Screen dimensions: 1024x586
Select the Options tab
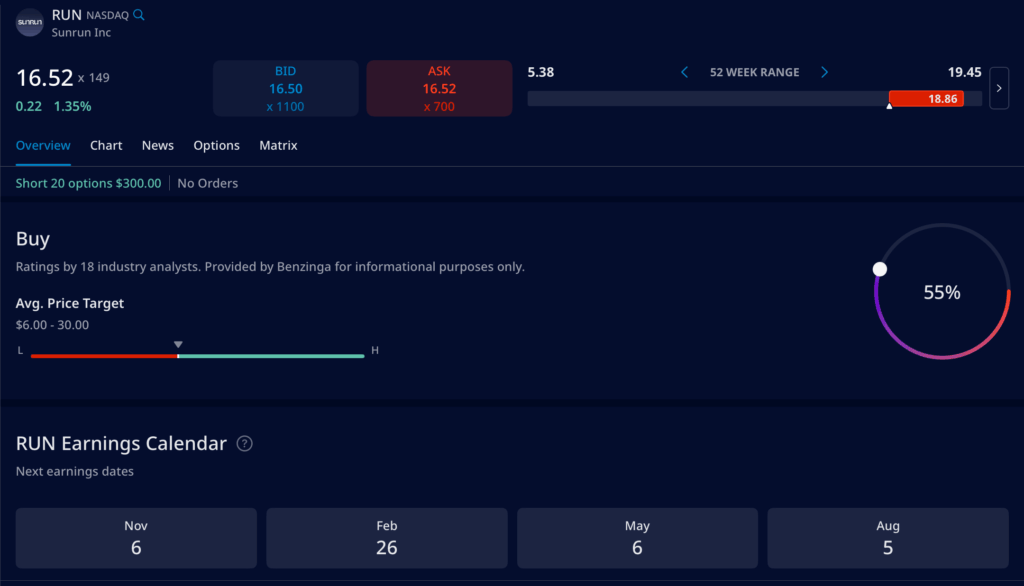click(x=216, y=145)
